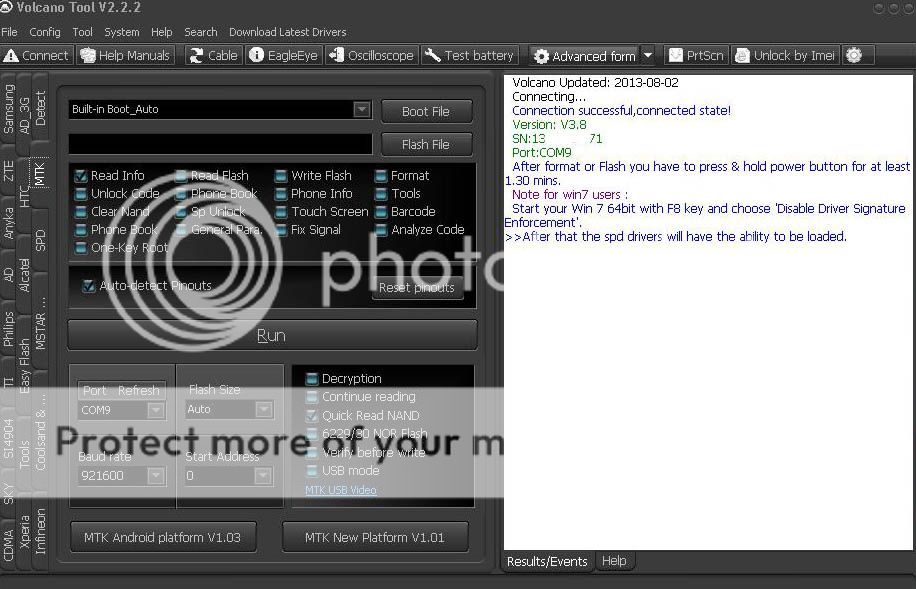The height and width of the screenshot is (589, 916).
Task: Toggle Quick Read NAND checkbox
Action: [312, 415]
